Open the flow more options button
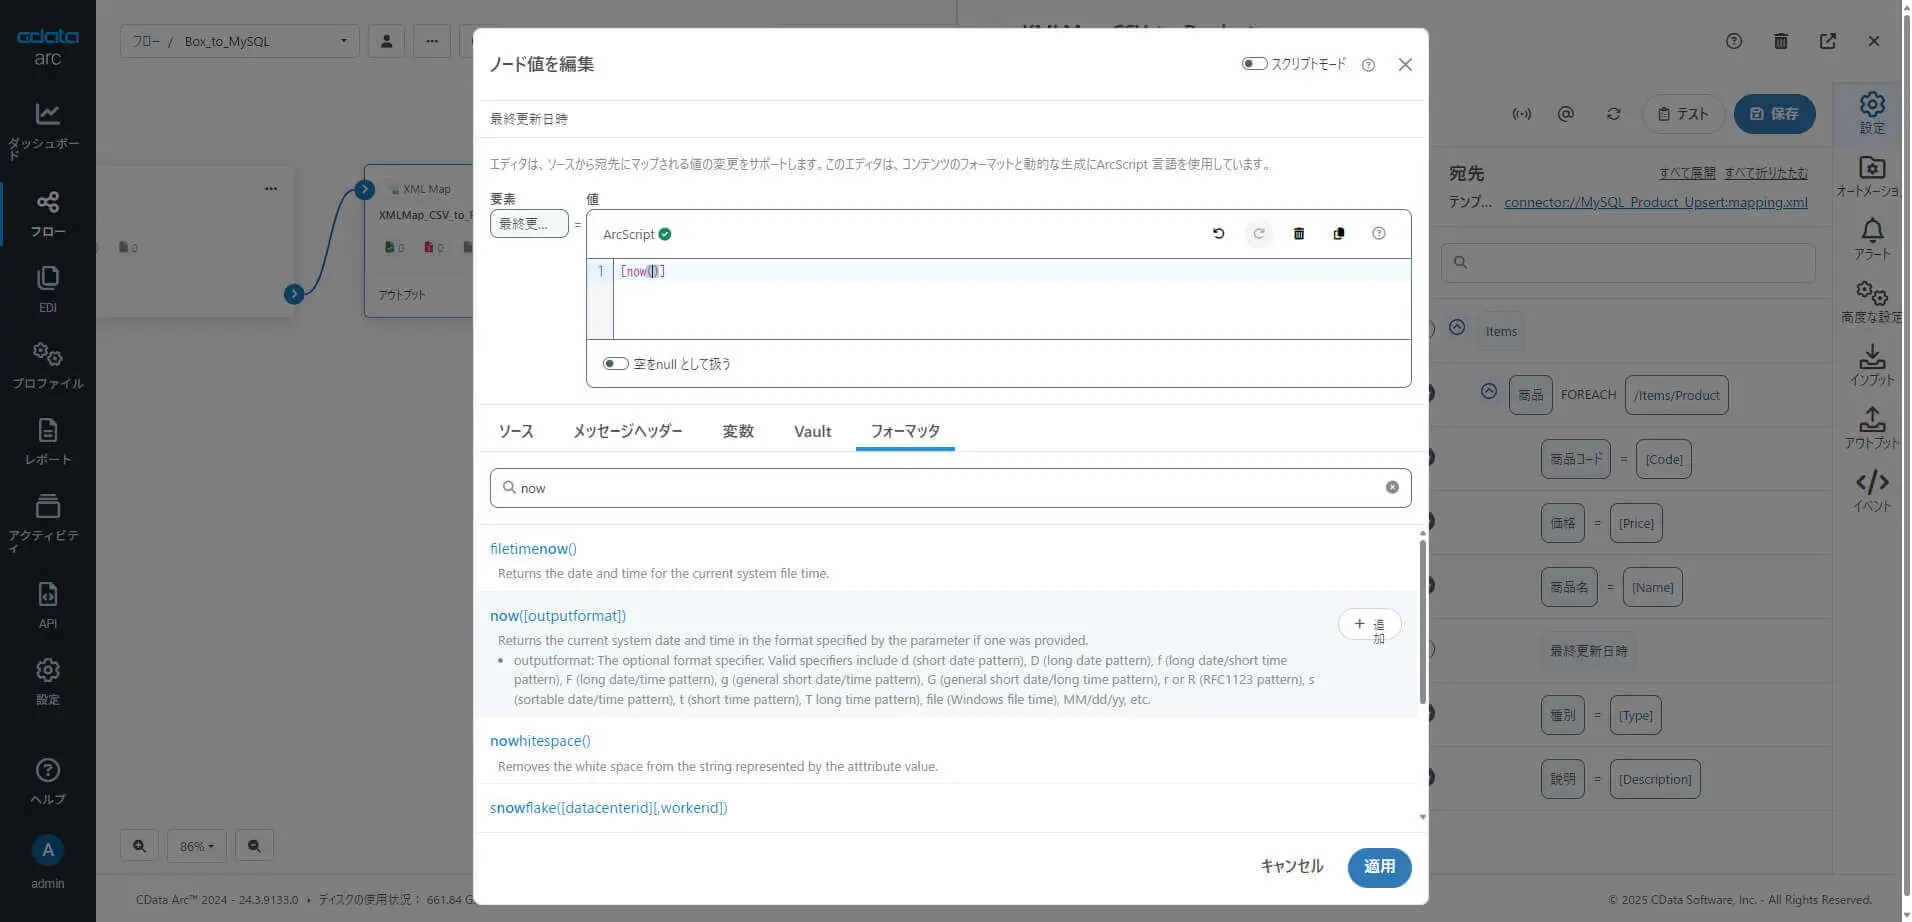1912x922 pixels. (x=432, y=41)
